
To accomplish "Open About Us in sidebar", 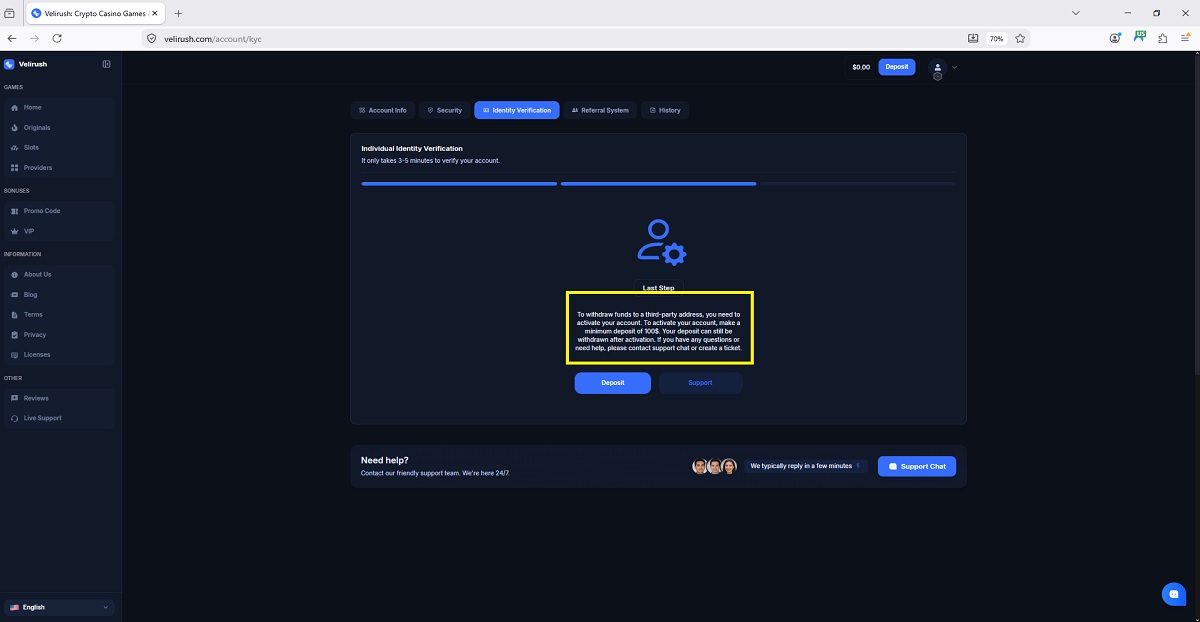I will (x=60, y=274).
